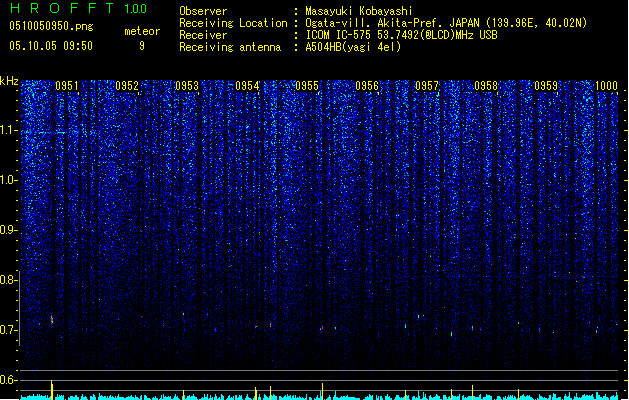Screen dimensions: 629x400
Task: Click the 0956 time marker
Action: point(367,86)
